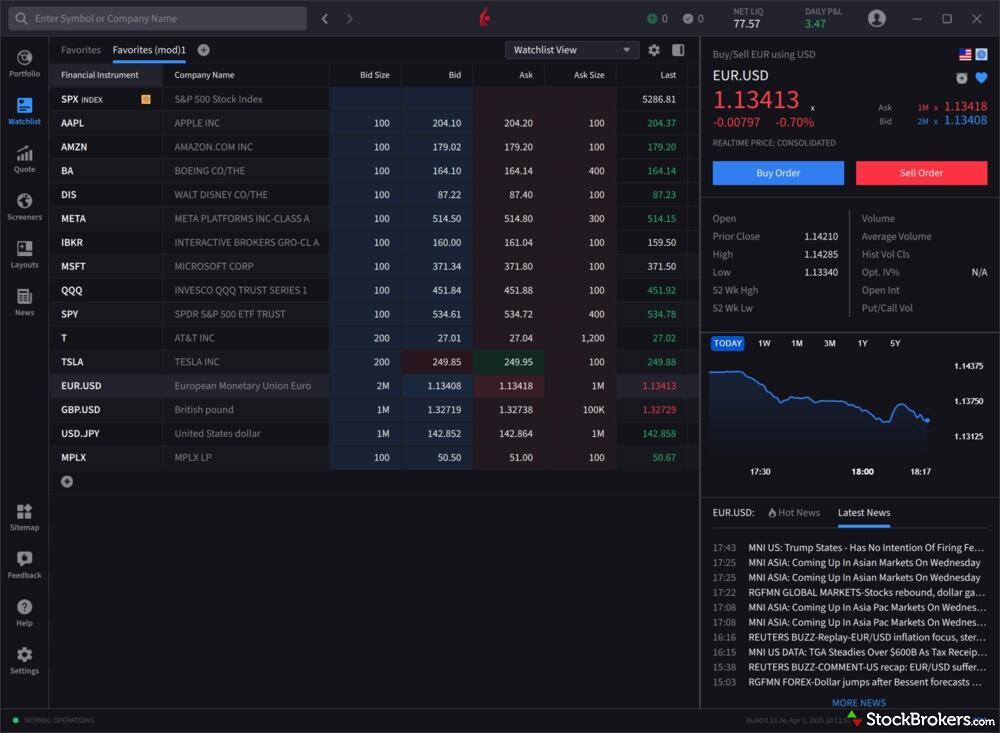Toggle the side panel layout icon

coord(678,50)
